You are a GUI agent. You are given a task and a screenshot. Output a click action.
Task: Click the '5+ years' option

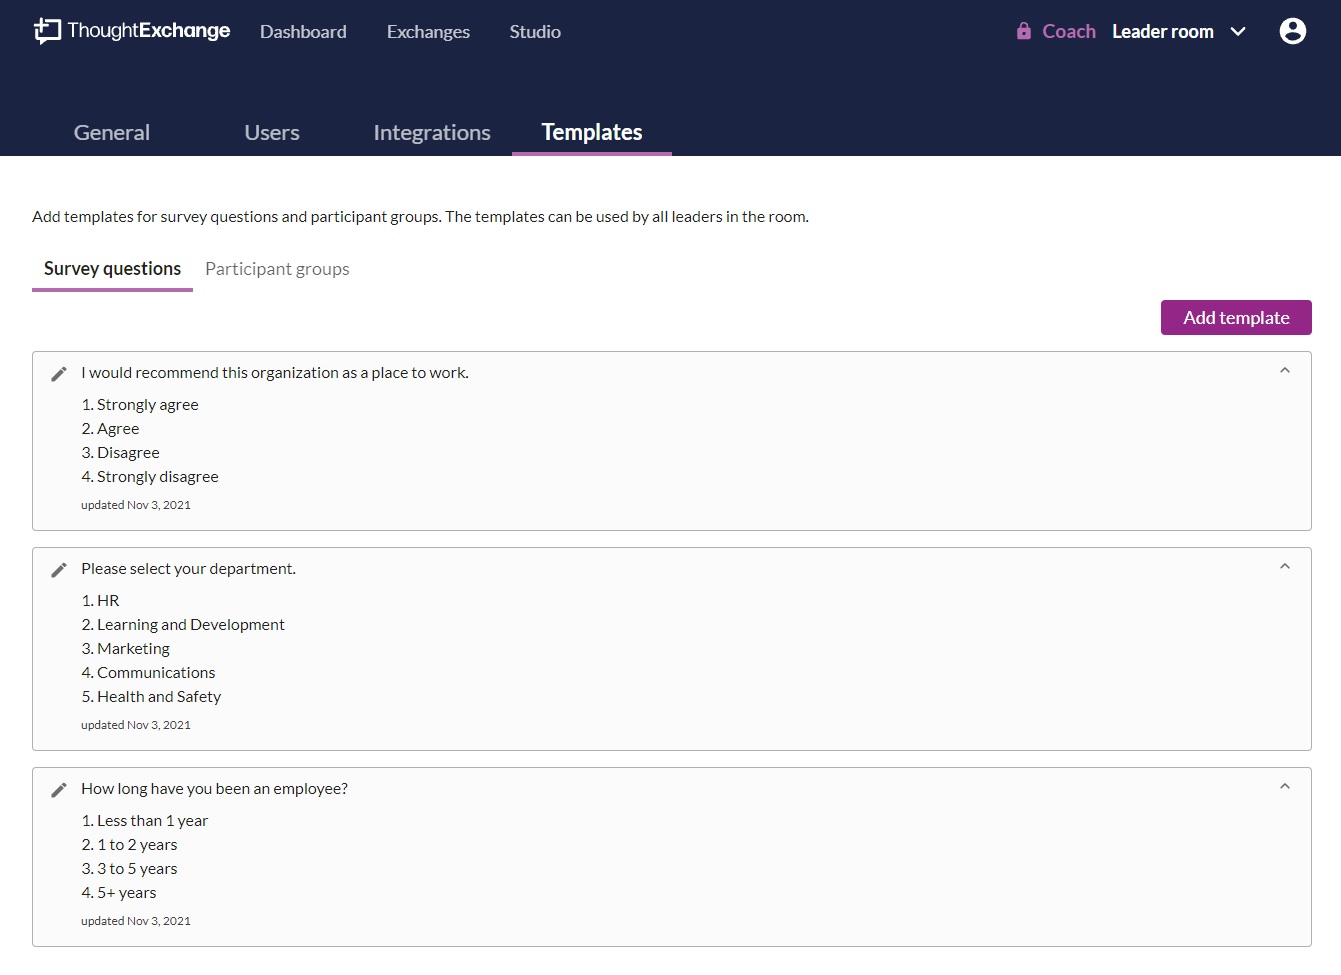pos(119,893)
